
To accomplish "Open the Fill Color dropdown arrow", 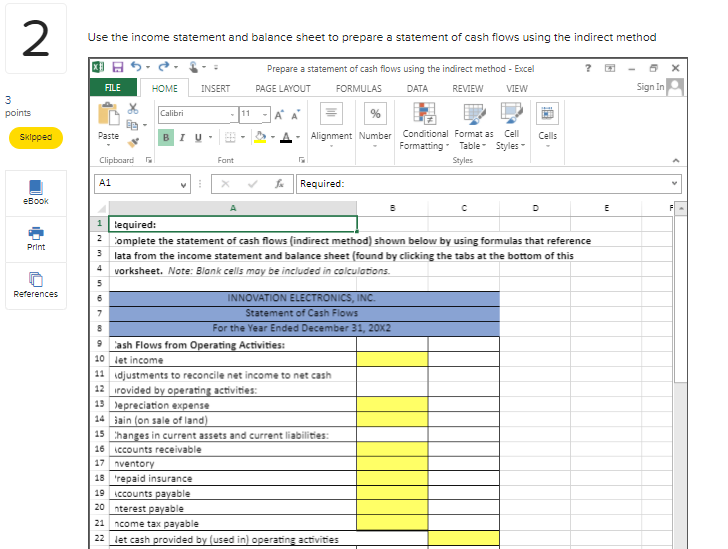I will [273, 137].
